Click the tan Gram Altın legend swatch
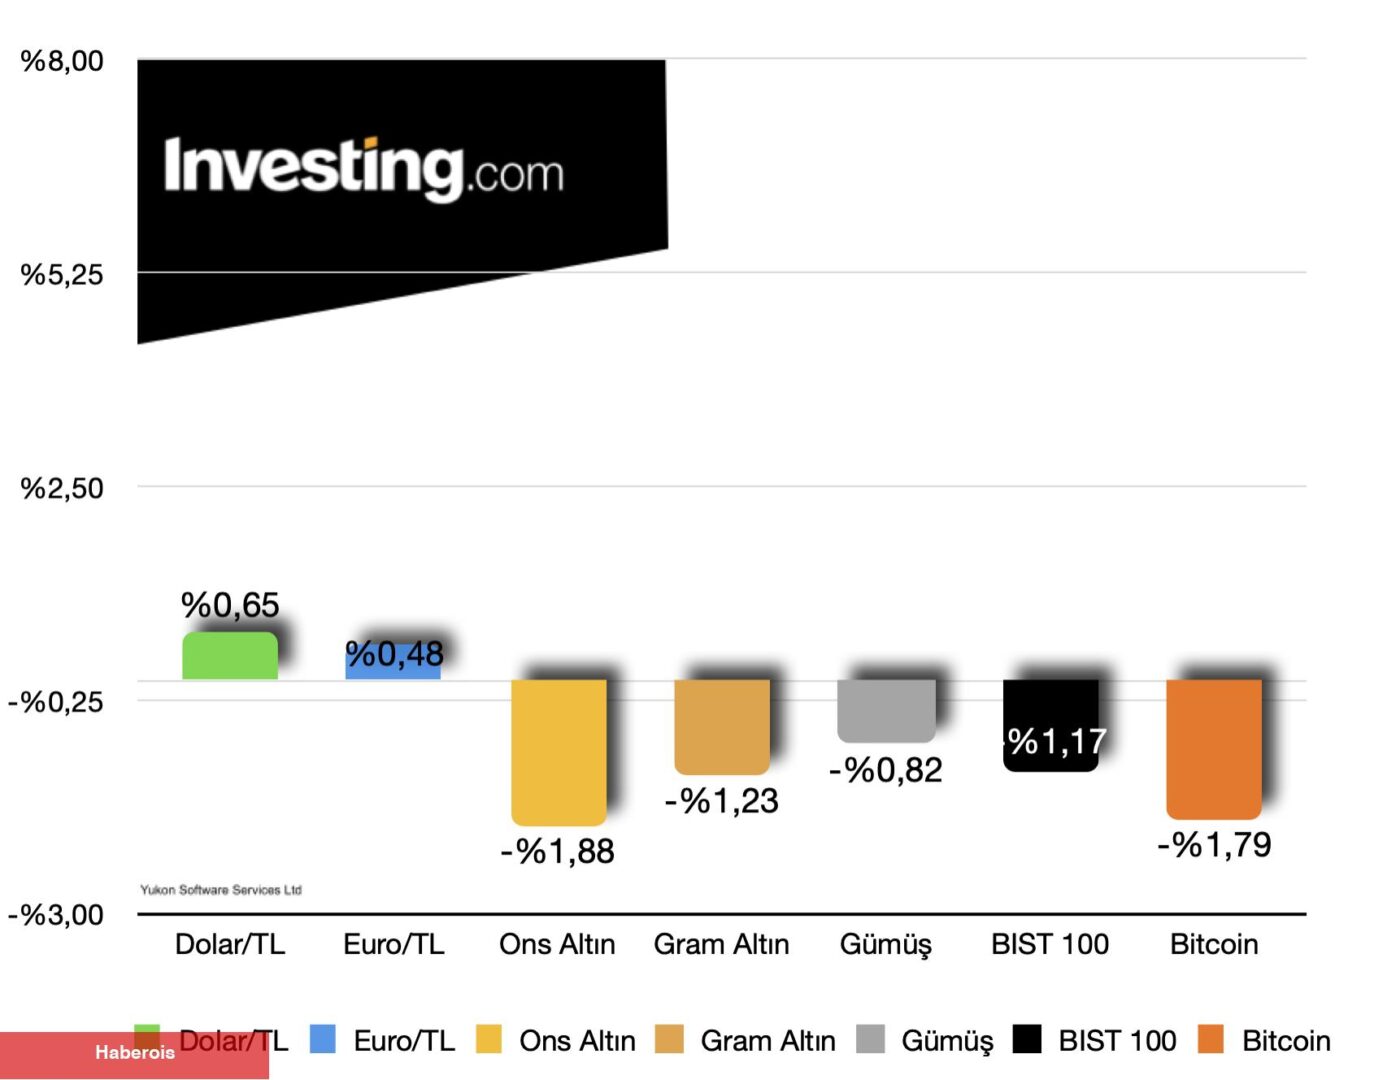1374x1080 pixels. click(669, 1039)
